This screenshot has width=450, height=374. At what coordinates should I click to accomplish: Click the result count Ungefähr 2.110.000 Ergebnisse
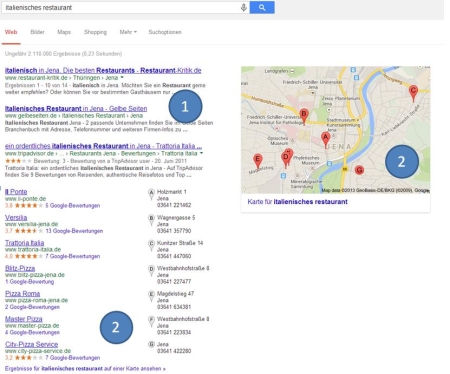click(63, 54)
